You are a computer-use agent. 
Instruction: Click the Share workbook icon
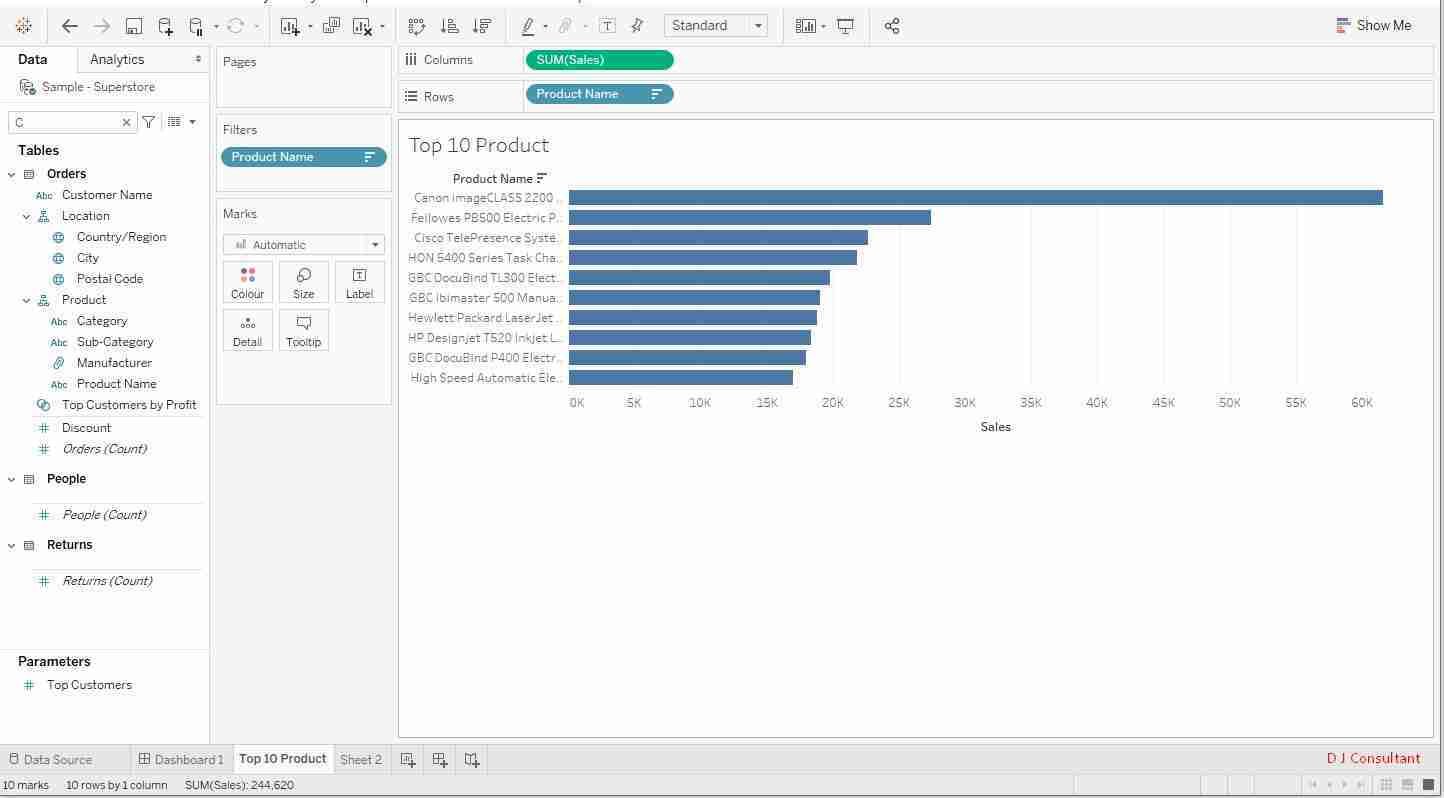click(892, 26)
